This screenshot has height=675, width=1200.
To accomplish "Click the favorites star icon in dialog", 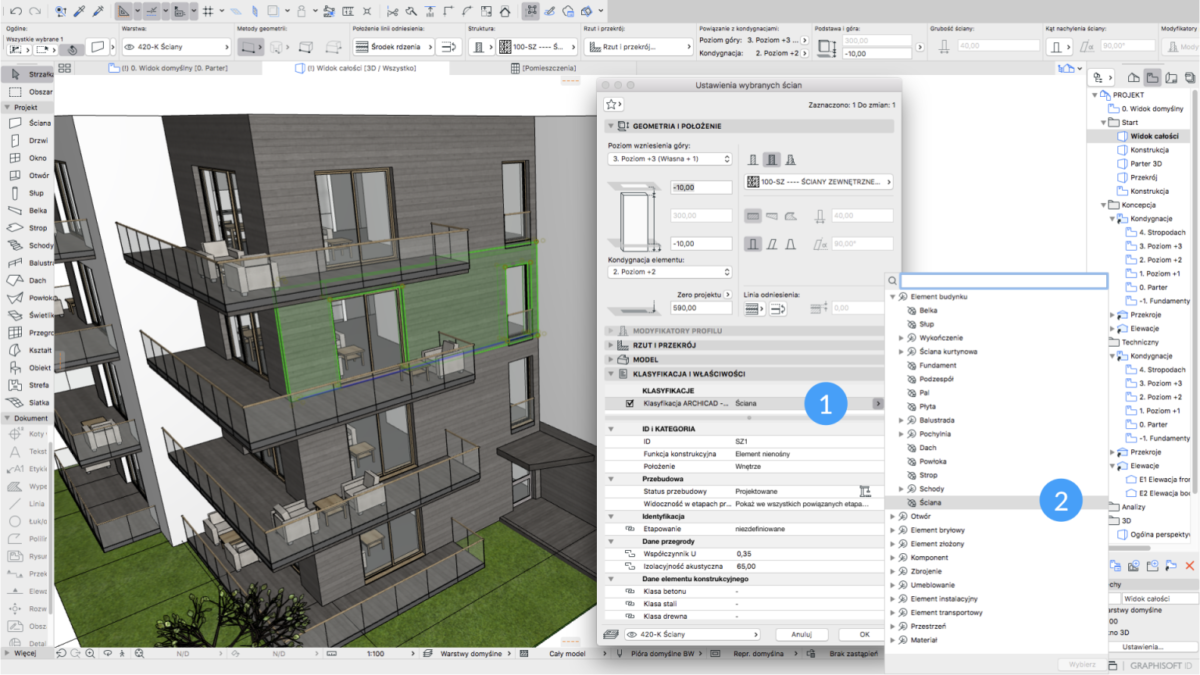I will pyautogui.click(x=613, y=104).
